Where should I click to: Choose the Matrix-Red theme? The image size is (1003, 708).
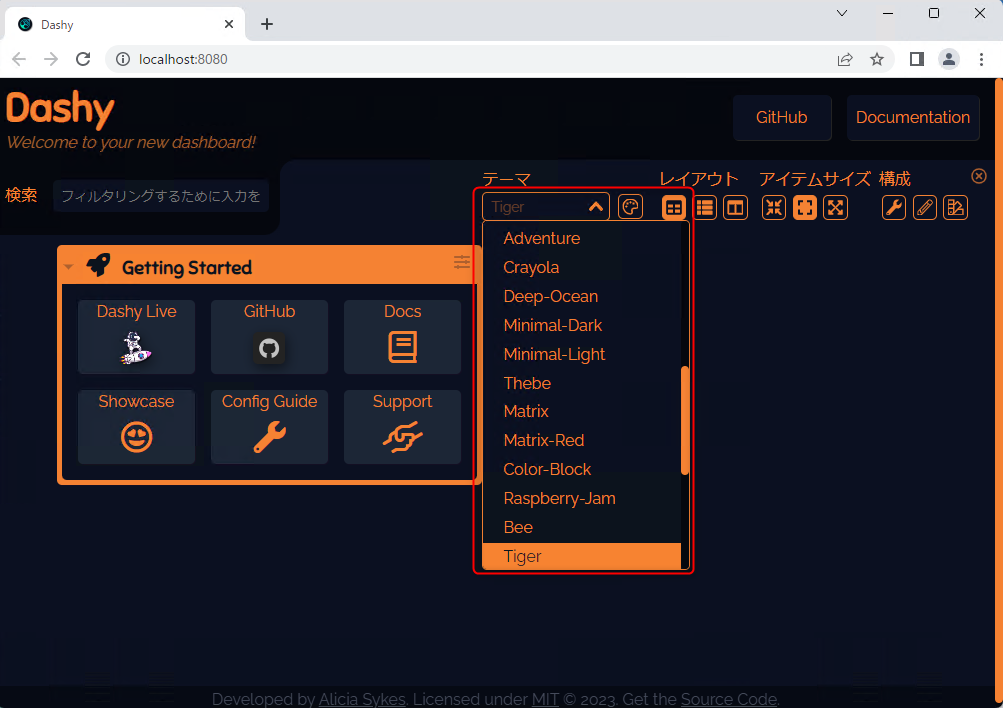click(x=581, y=440)
